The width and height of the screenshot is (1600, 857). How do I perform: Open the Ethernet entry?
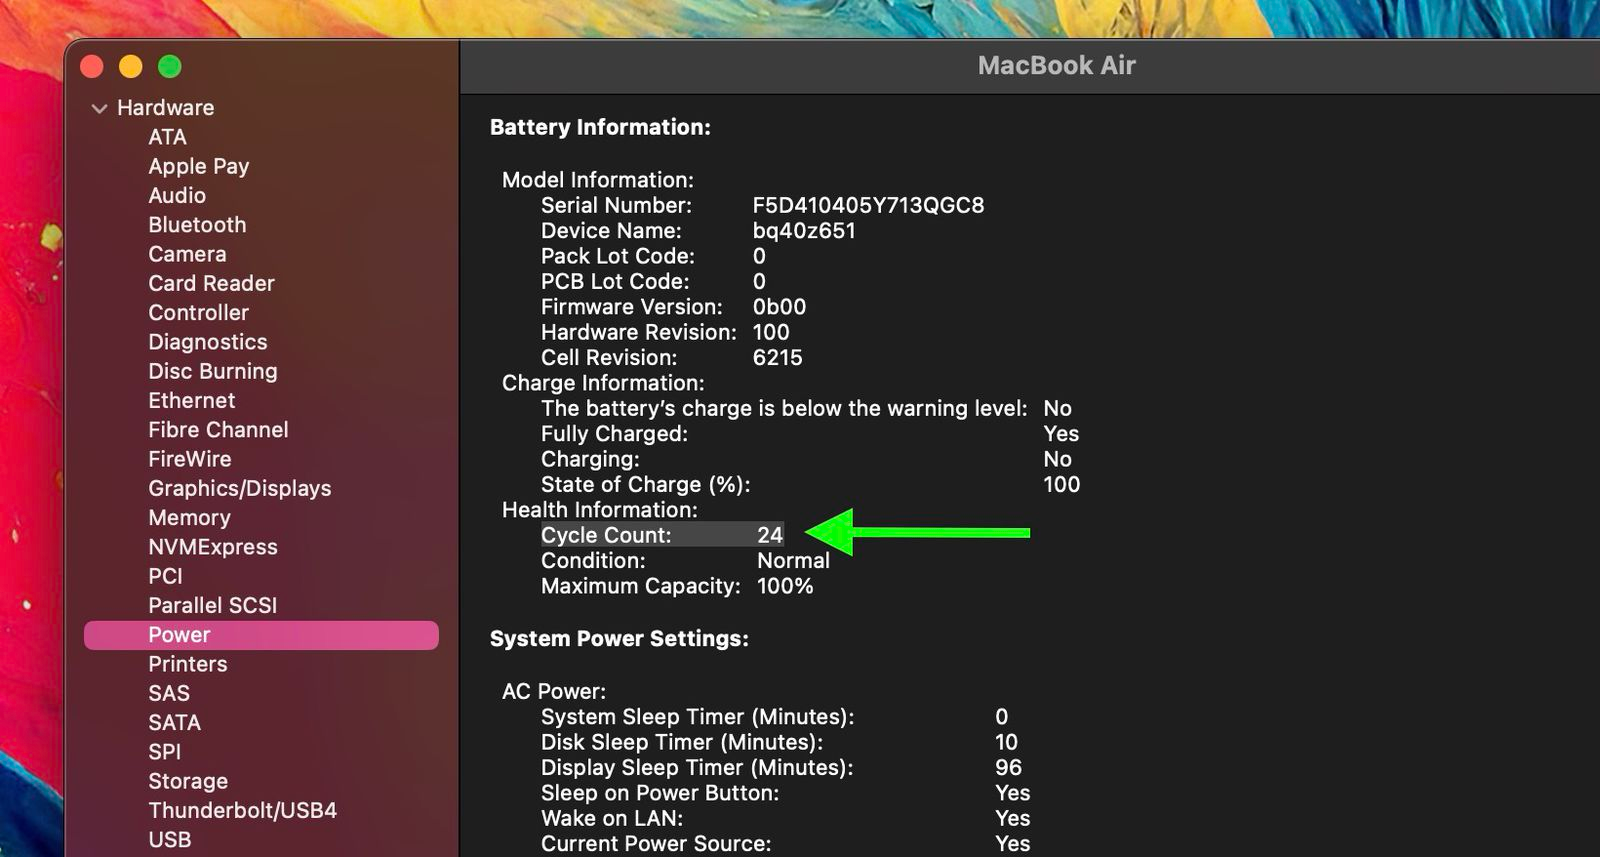tap(192, 400)
